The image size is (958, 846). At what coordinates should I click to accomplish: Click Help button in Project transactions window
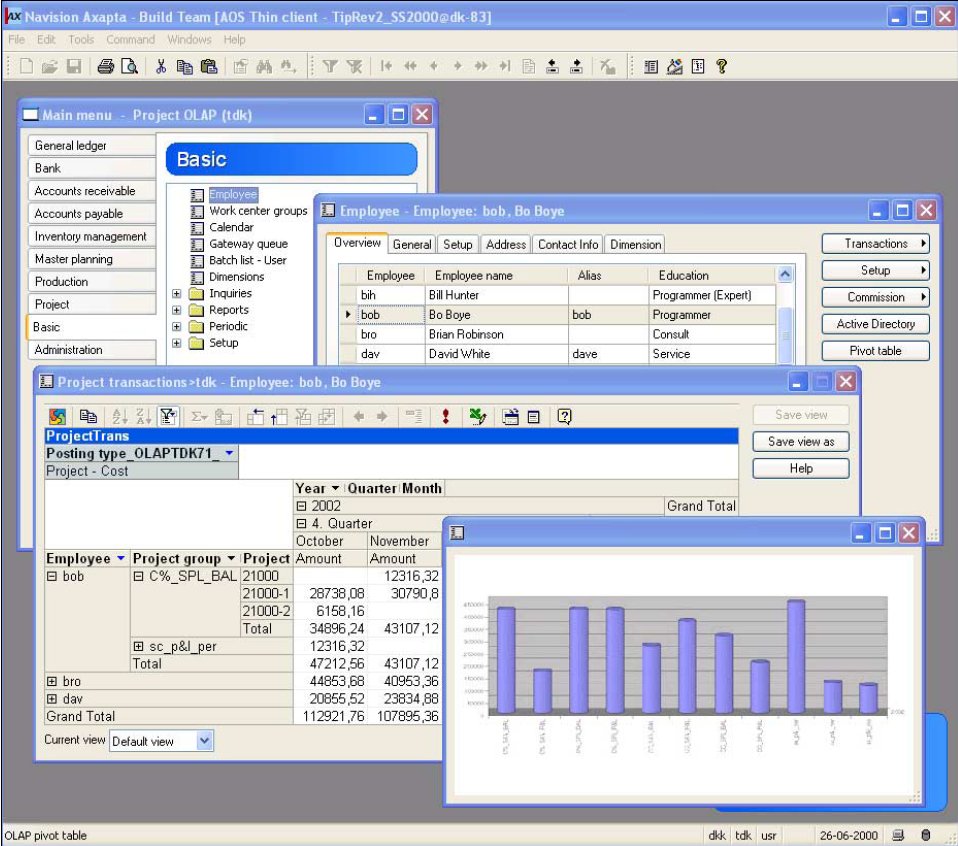(x=800, y=469)
